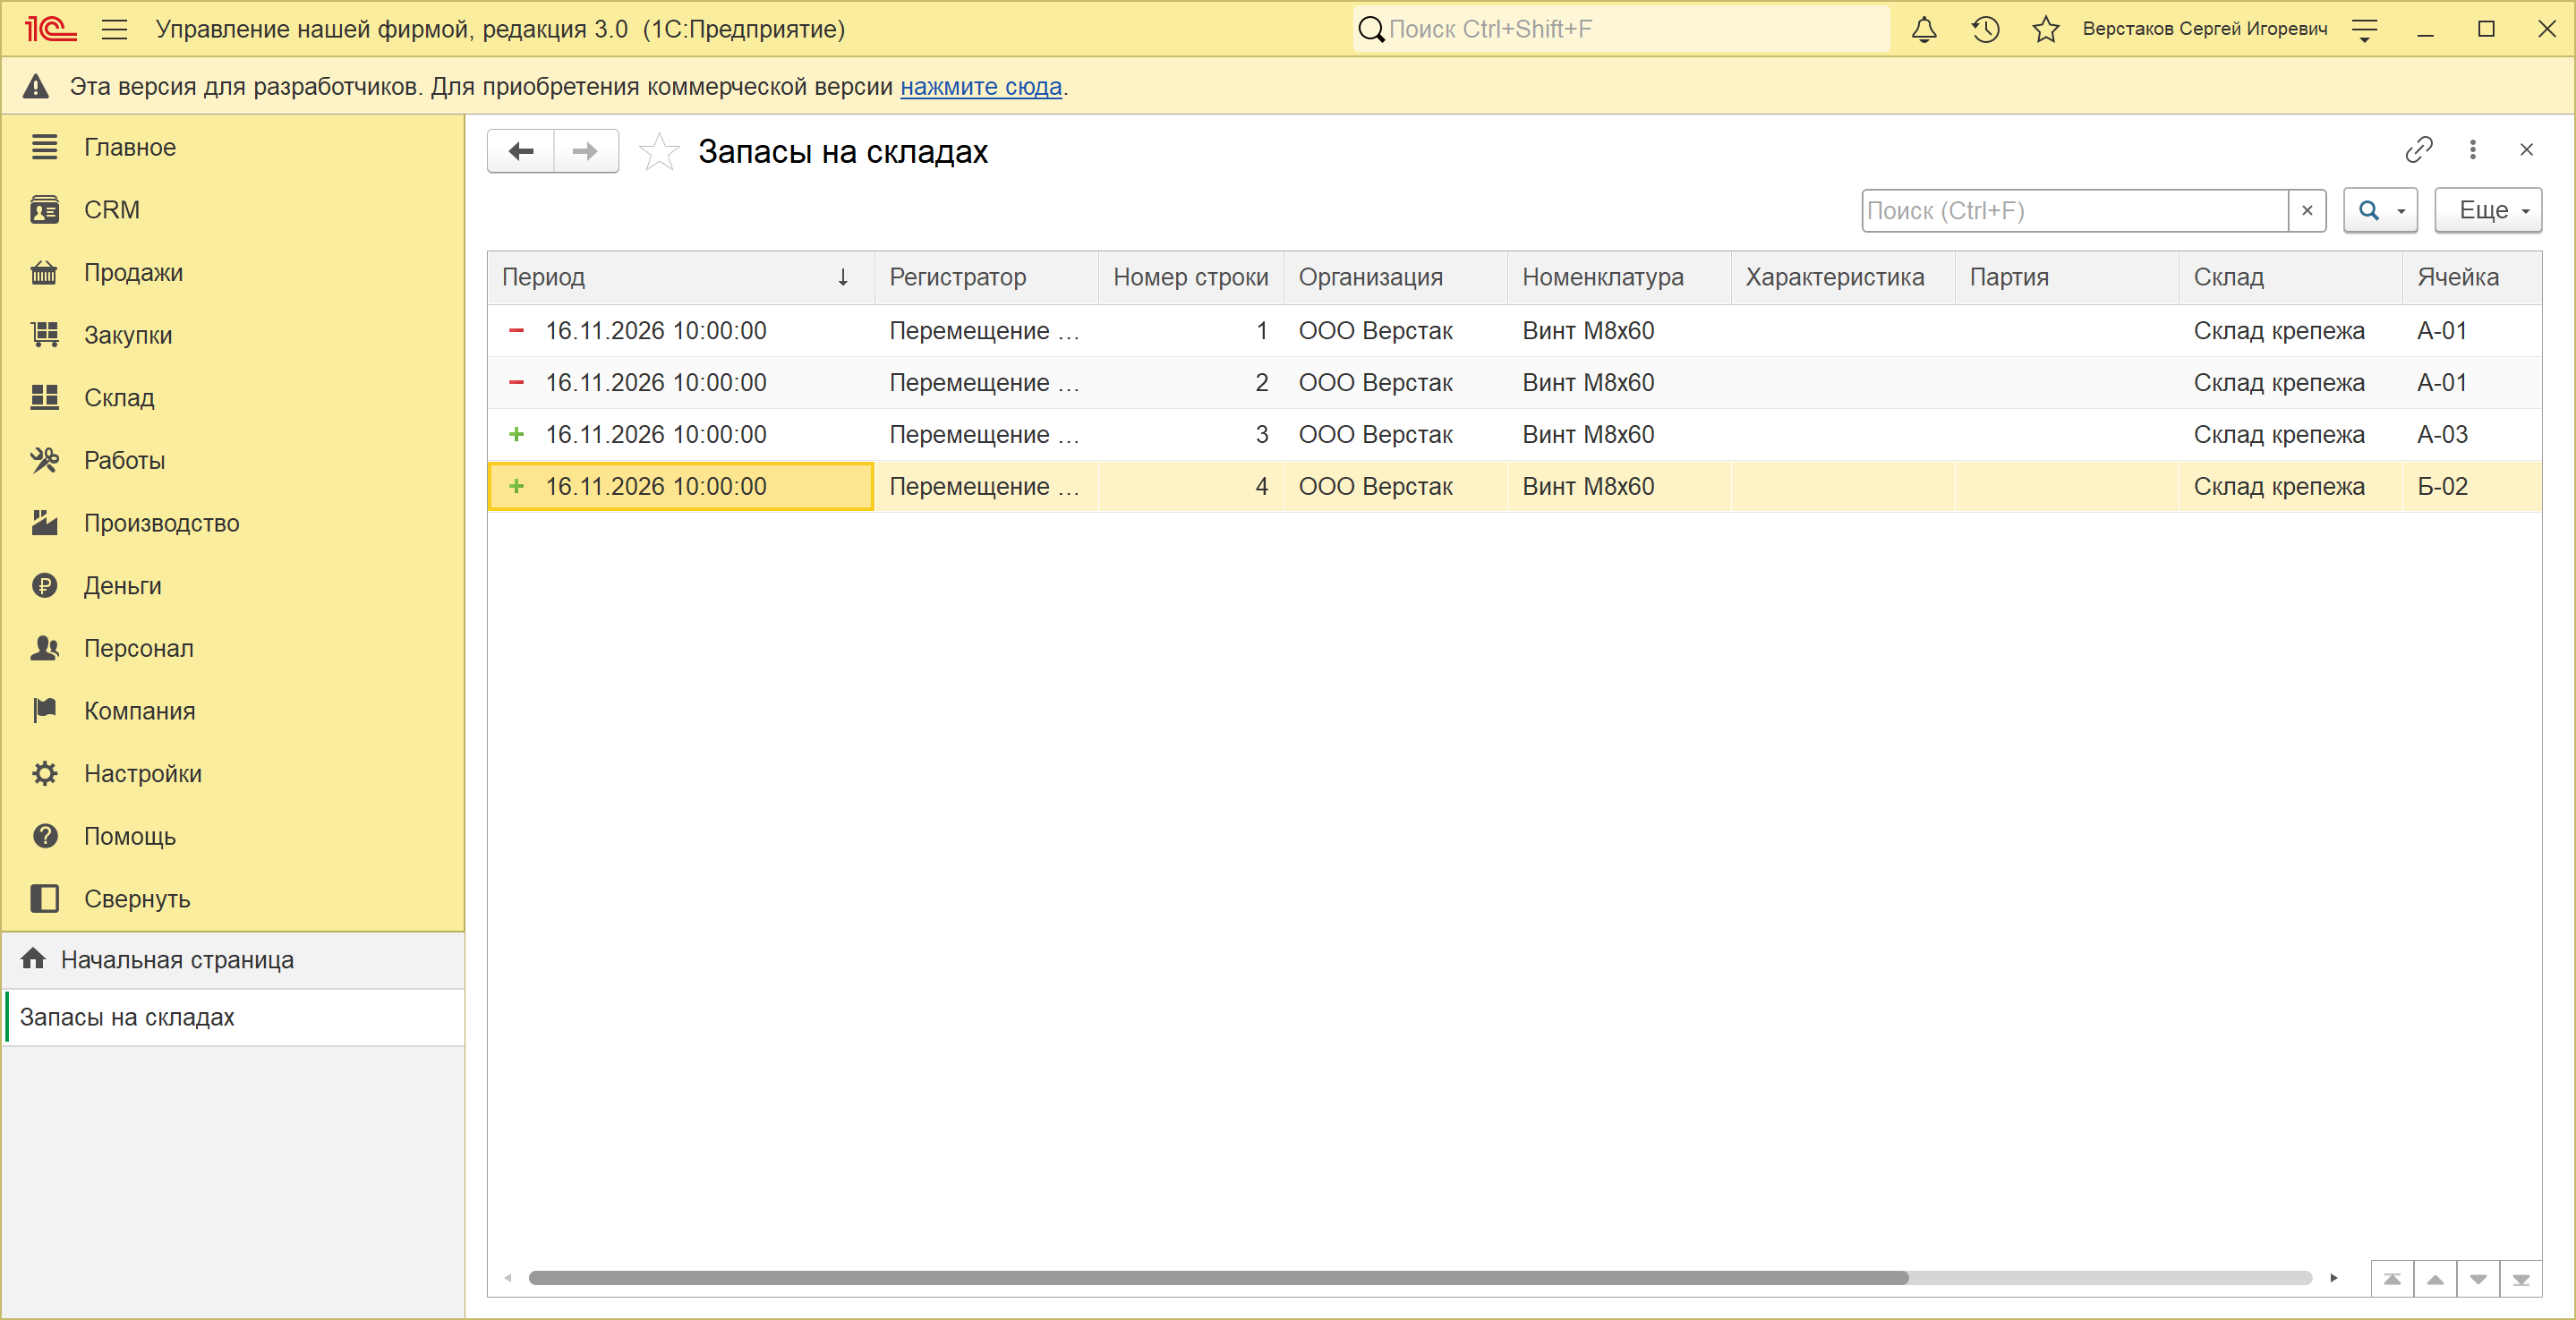Go back with left arrow button

[x=521, y=151]
